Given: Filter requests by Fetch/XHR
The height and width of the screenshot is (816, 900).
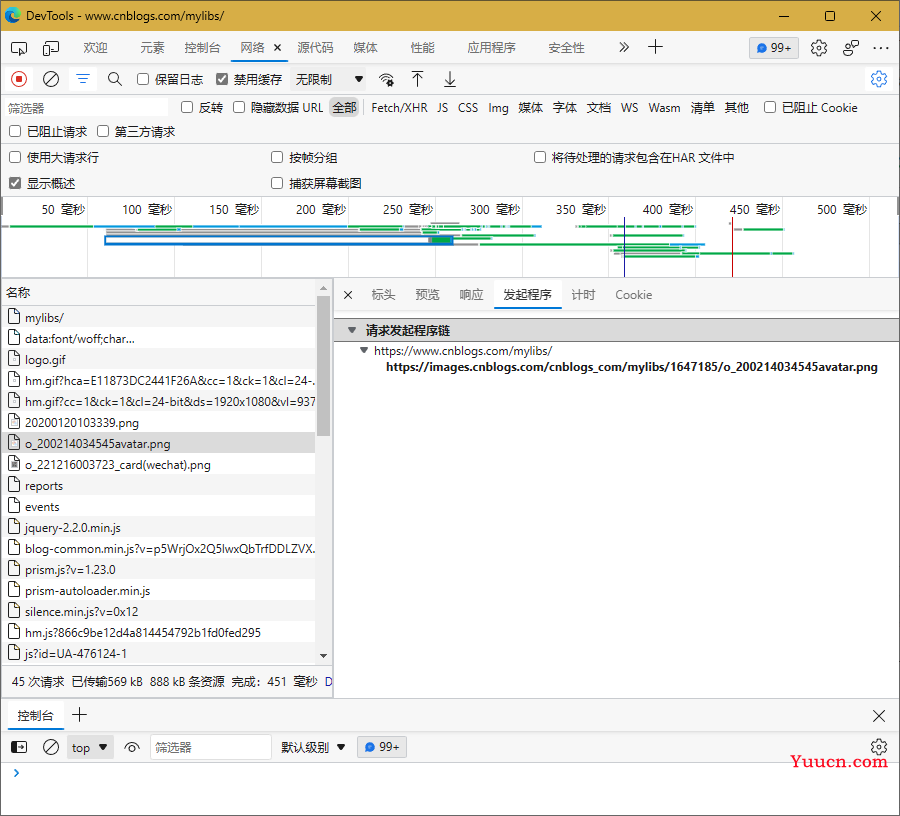Looking at the screenshot, I should 399,108.
